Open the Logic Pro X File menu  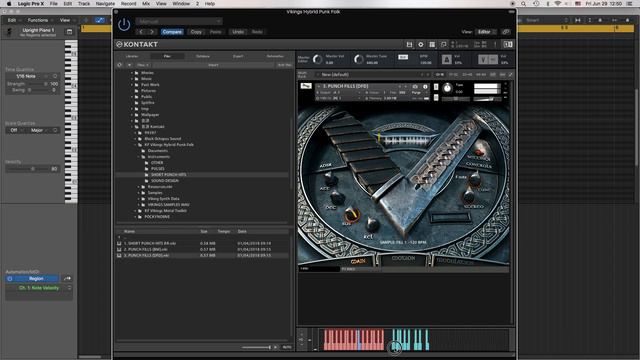53,4
